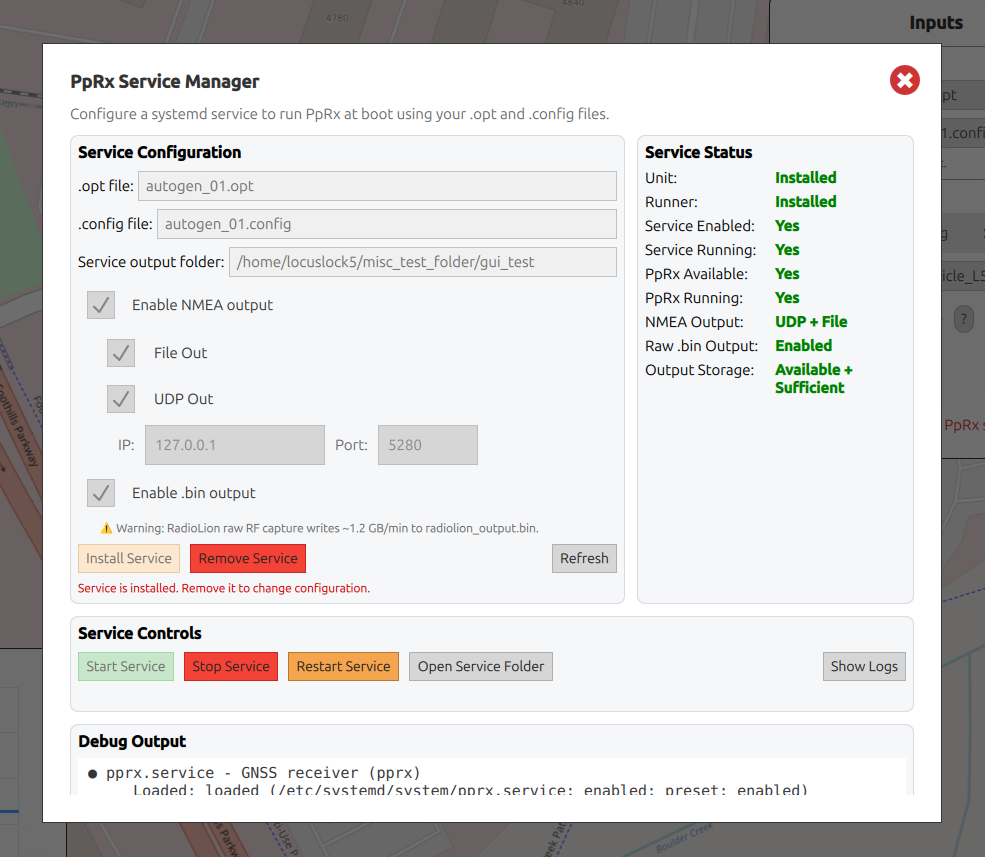The width and height of the screenshot is (985, 857).
Task: Click the .opt file input field
Action: [377, 186]
